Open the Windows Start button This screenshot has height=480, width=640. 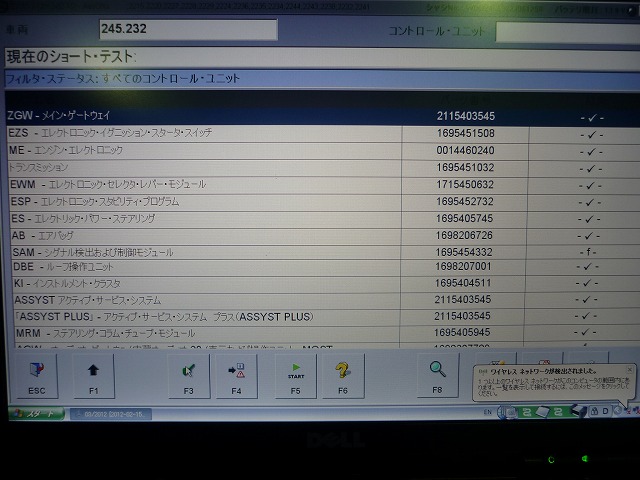click(36, 413)
